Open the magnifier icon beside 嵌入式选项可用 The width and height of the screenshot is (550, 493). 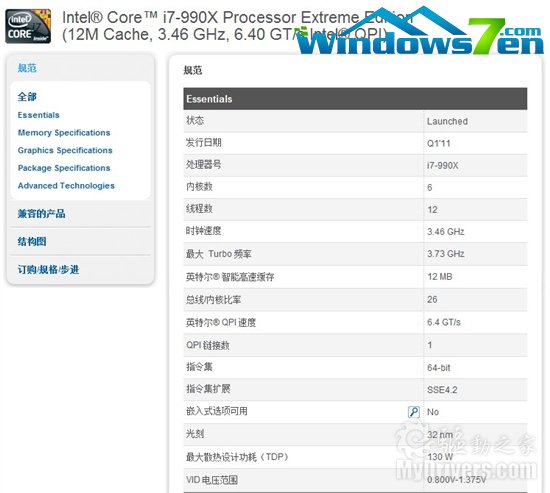pos(414,412)
